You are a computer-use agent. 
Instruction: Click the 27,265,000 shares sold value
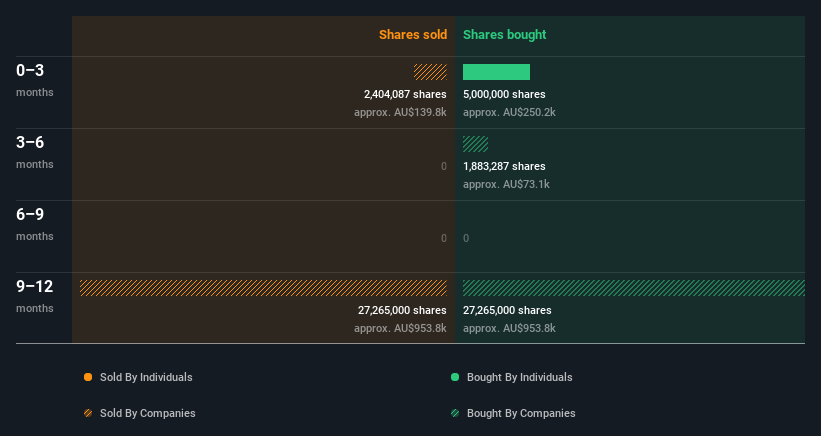coord(402,310)
